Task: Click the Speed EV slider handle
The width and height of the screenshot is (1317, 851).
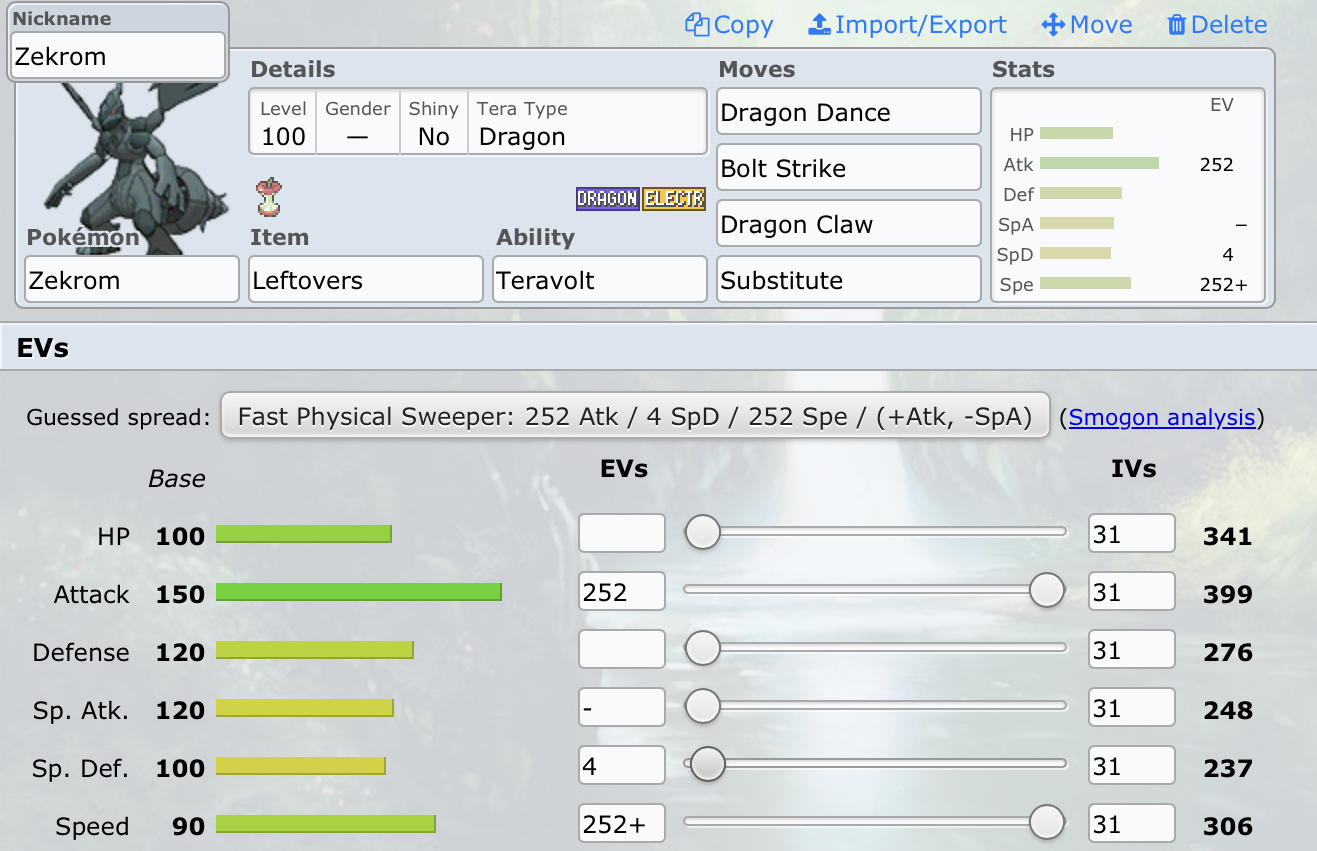Action: click(1047, 823)
